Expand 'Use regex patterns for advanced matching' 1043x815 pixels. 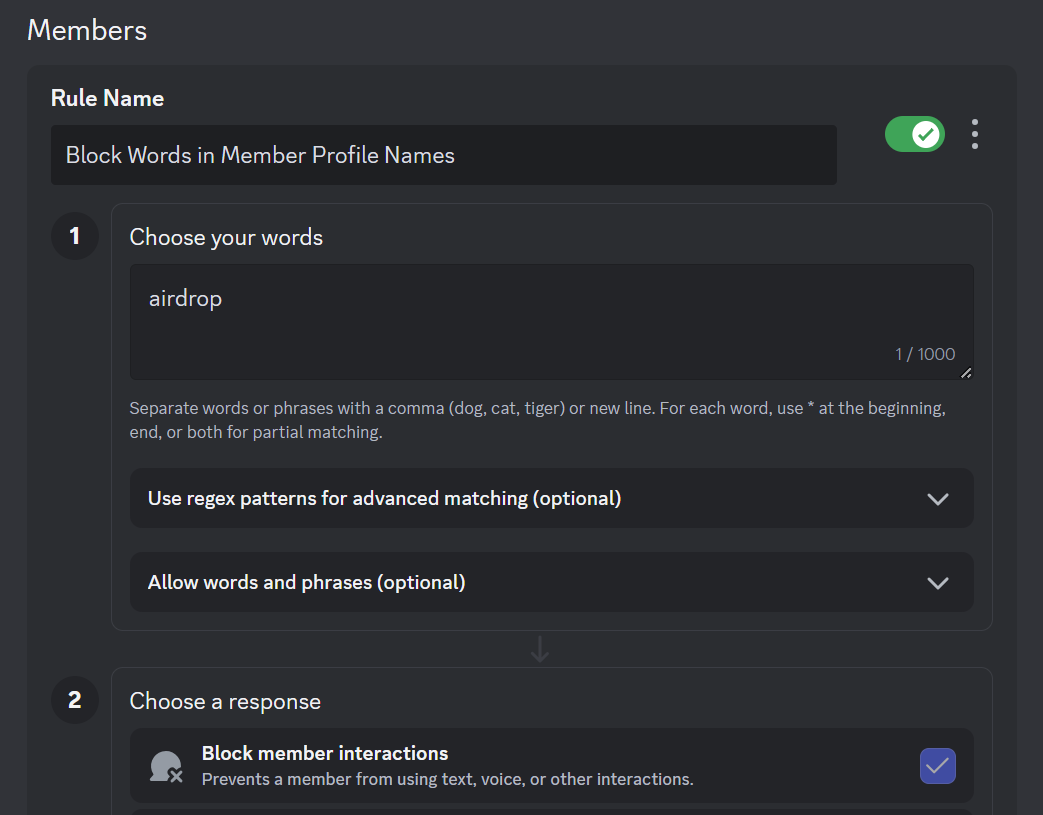pos(384,498)
